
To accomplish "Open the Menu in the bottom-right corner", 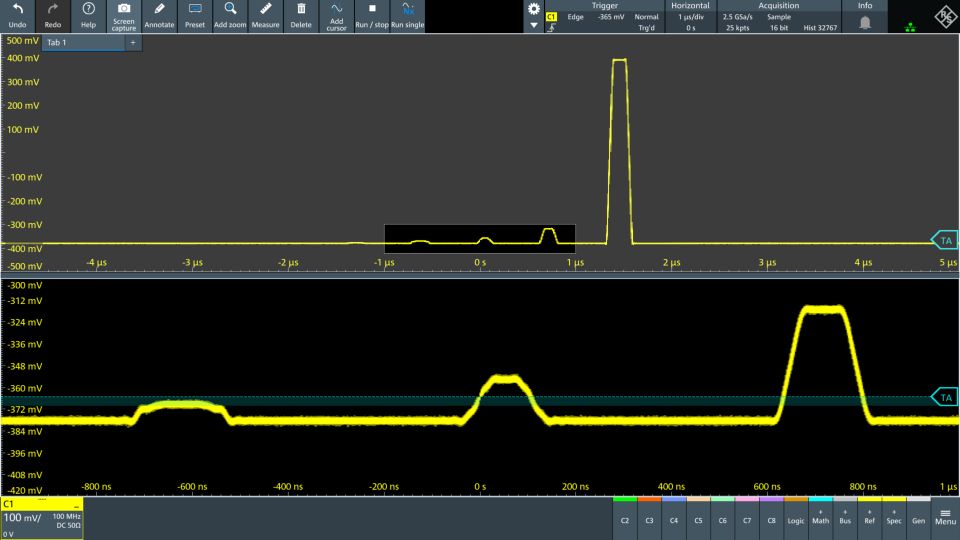I will click(x=945, y=517).
